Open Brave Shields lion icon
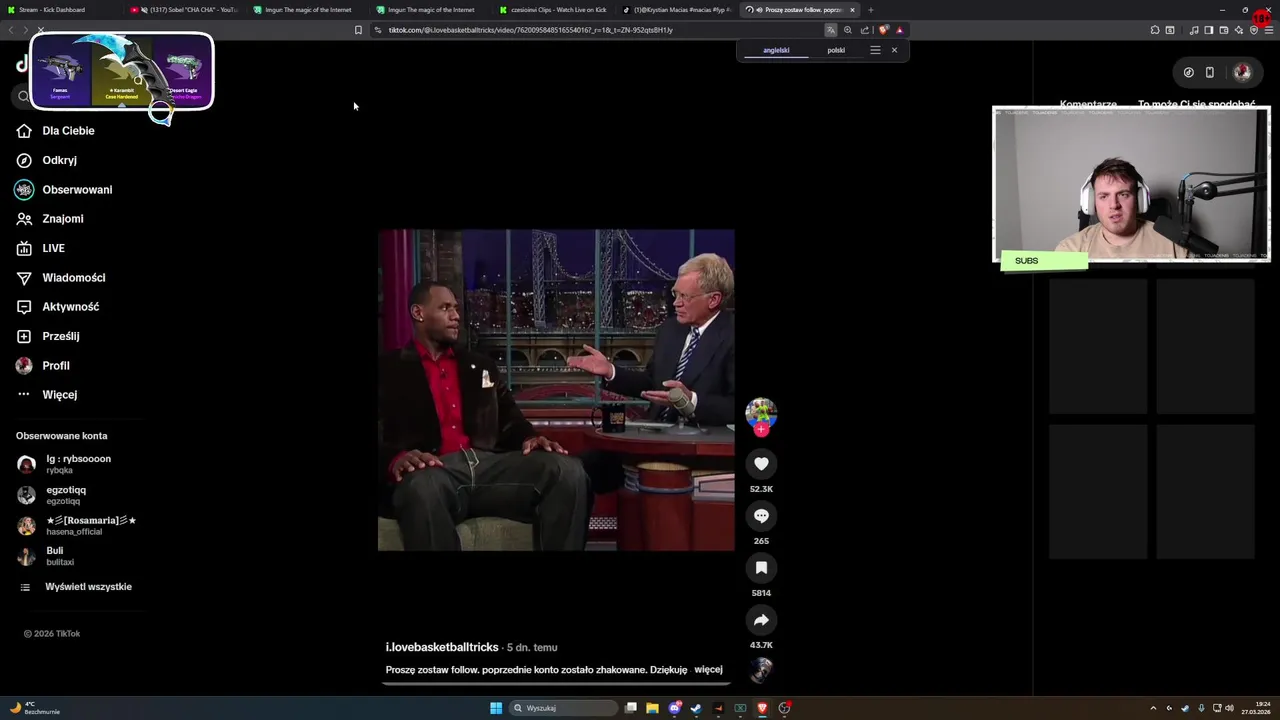This screenshot has height=720, width=1280. 883,30
